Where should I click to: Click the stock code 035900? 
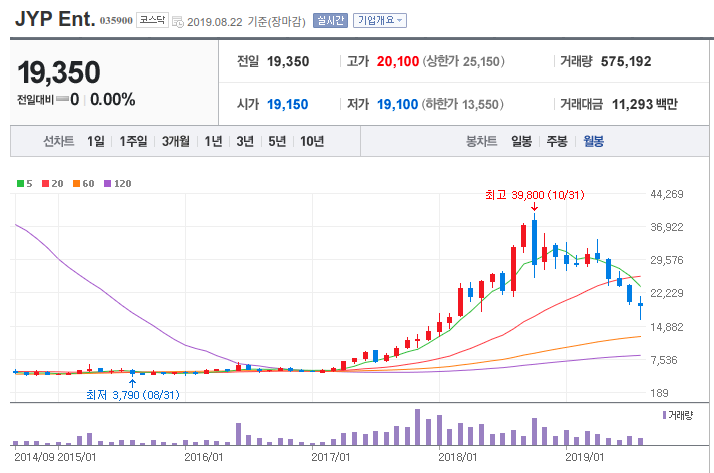[x=116, y=21]
